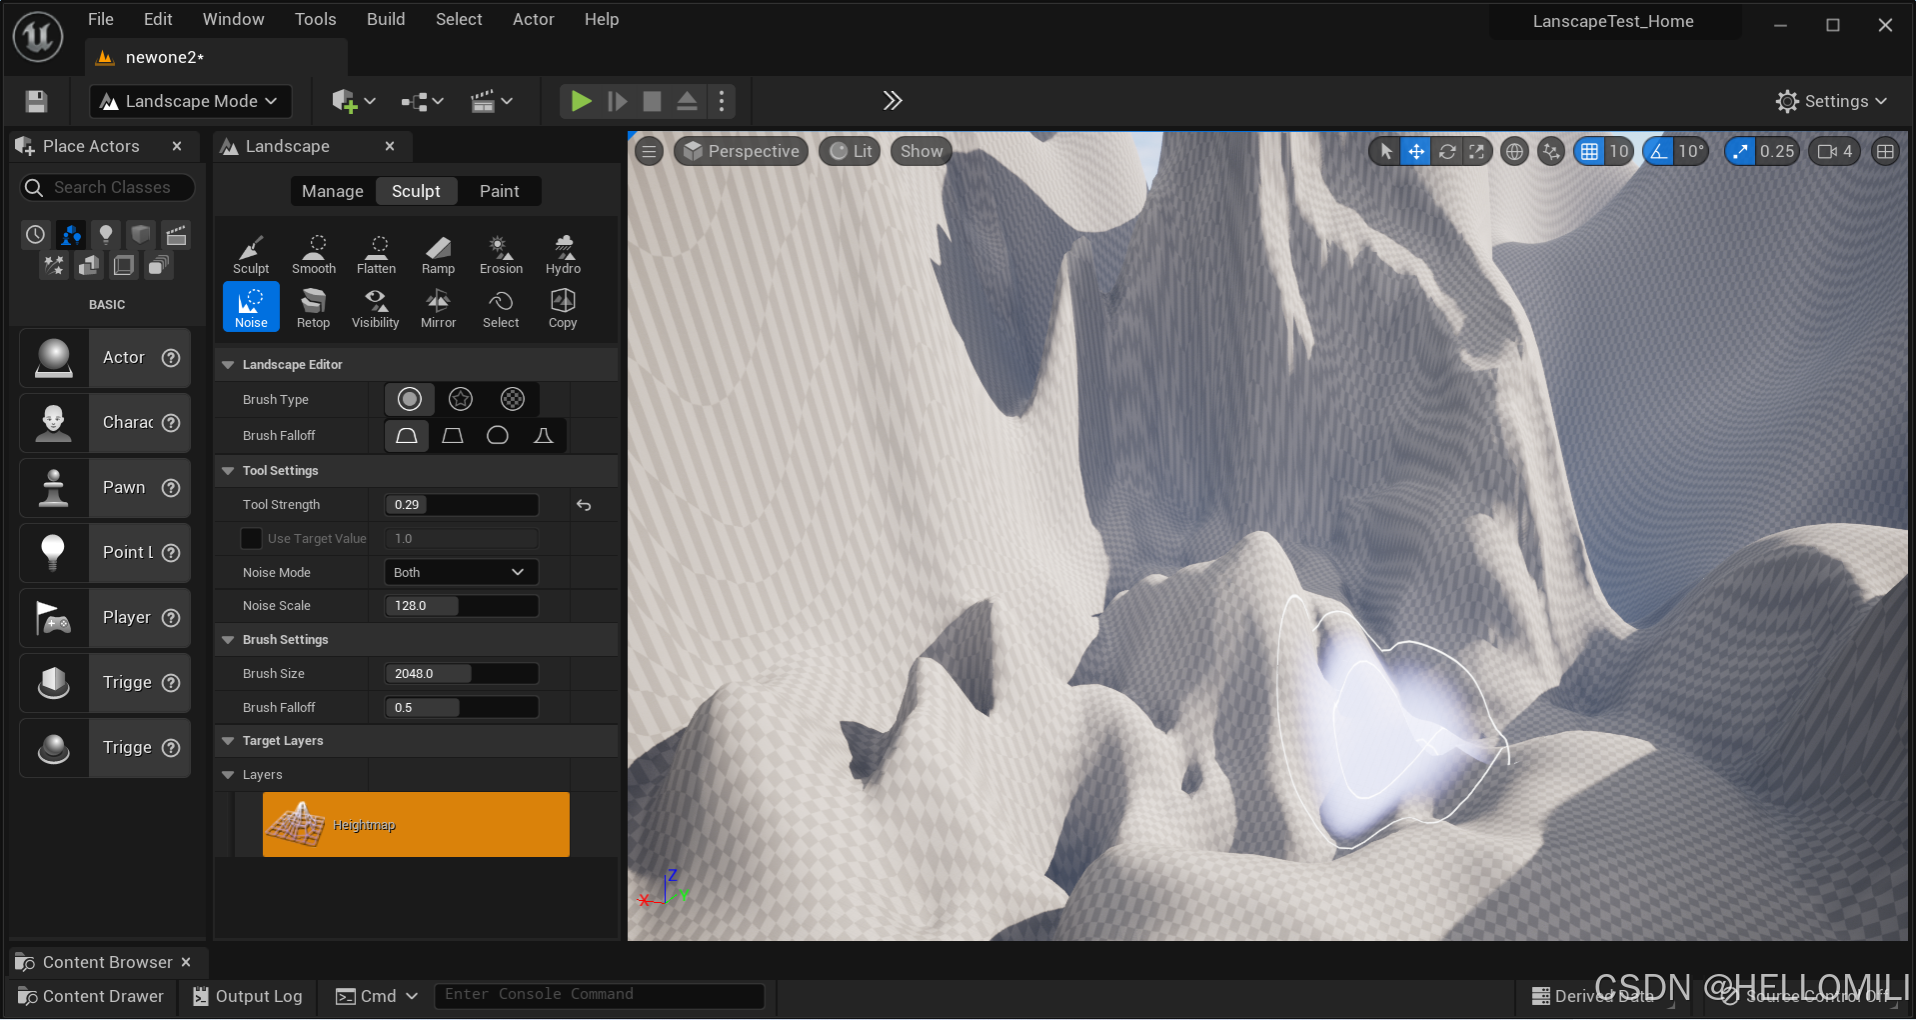Image resolution: width=1916 pixels, height=1020 pixels.
Task: Toggle scale snapping on or off
Action: (1741, 152)
